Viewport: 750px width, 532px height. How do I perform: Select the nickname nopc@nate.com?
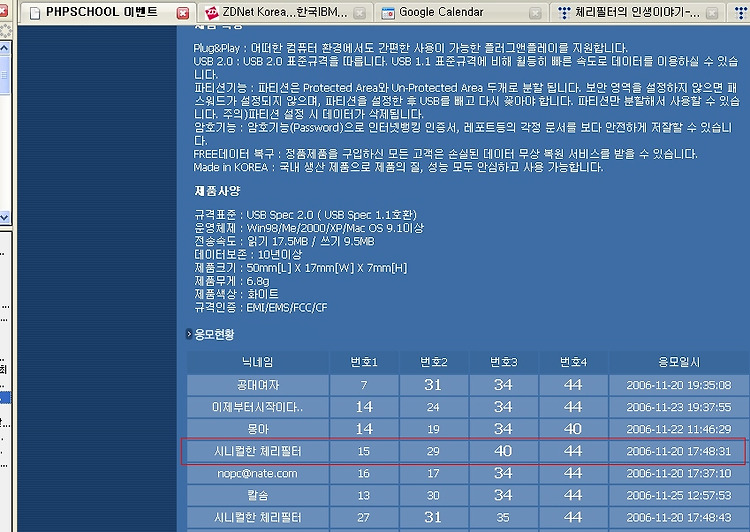click(257, 473)
